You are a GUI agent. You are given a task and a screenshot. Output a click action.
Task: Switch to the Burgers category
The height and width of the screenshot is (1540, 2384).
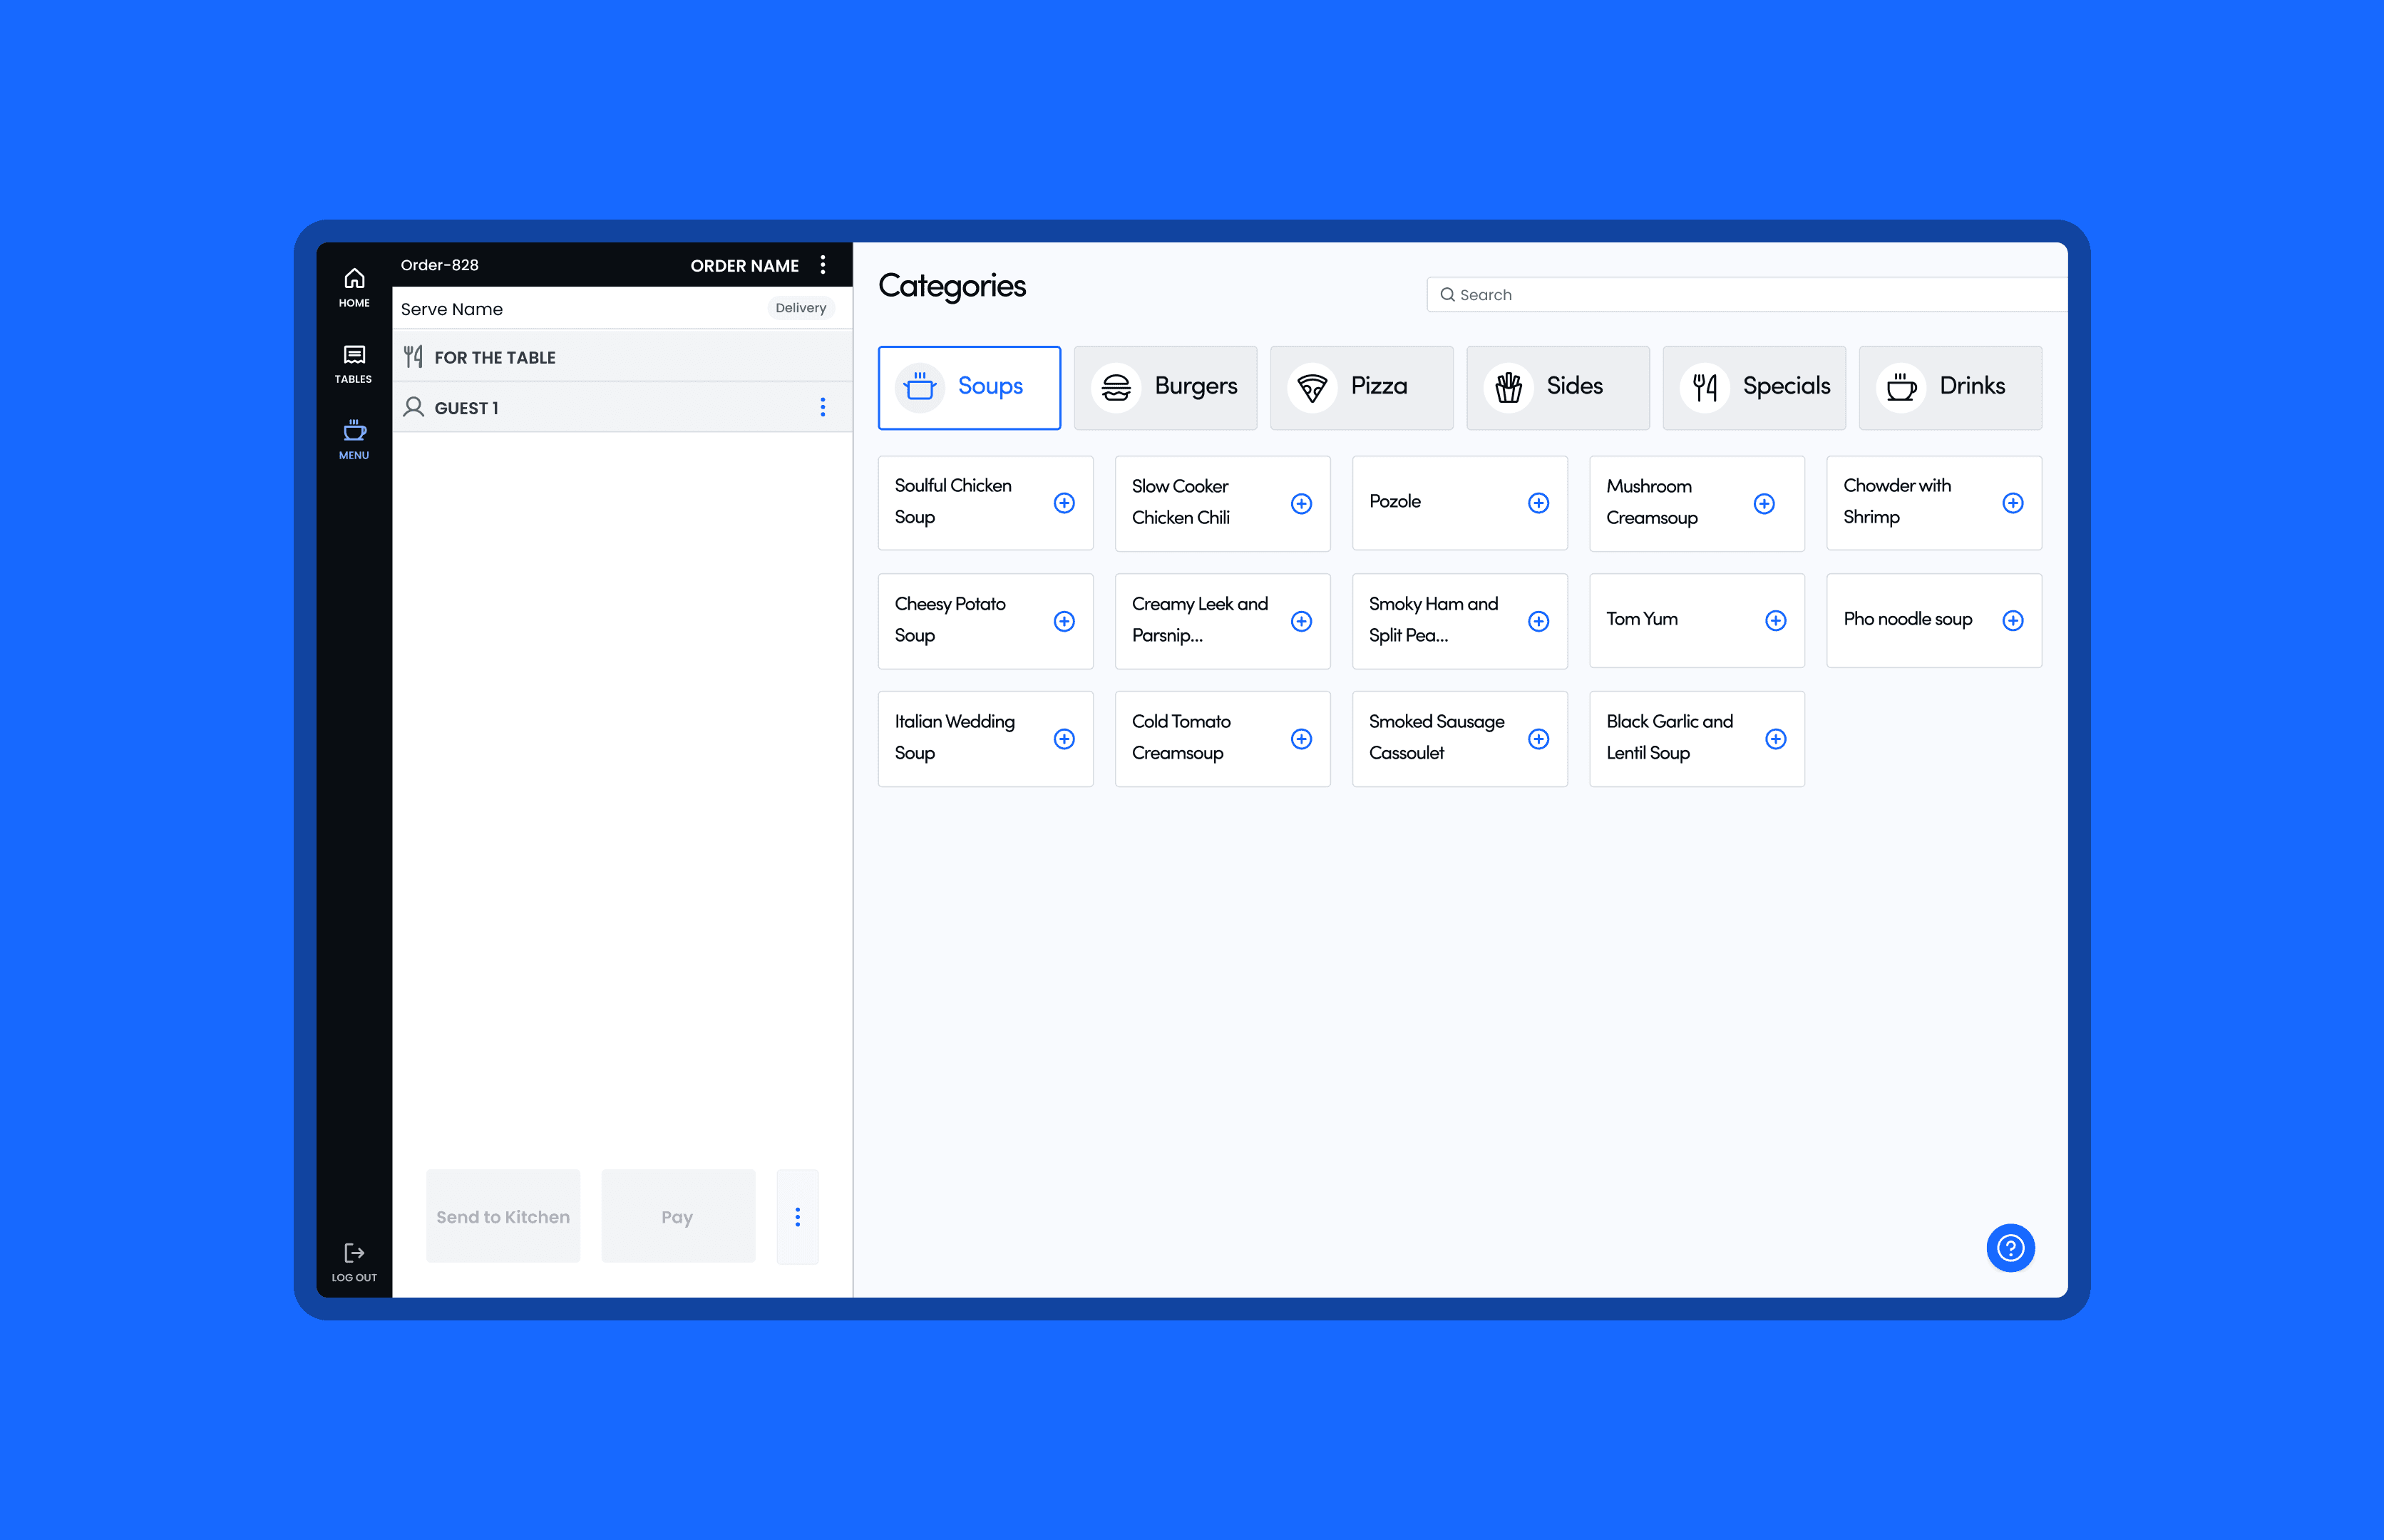1165,387
